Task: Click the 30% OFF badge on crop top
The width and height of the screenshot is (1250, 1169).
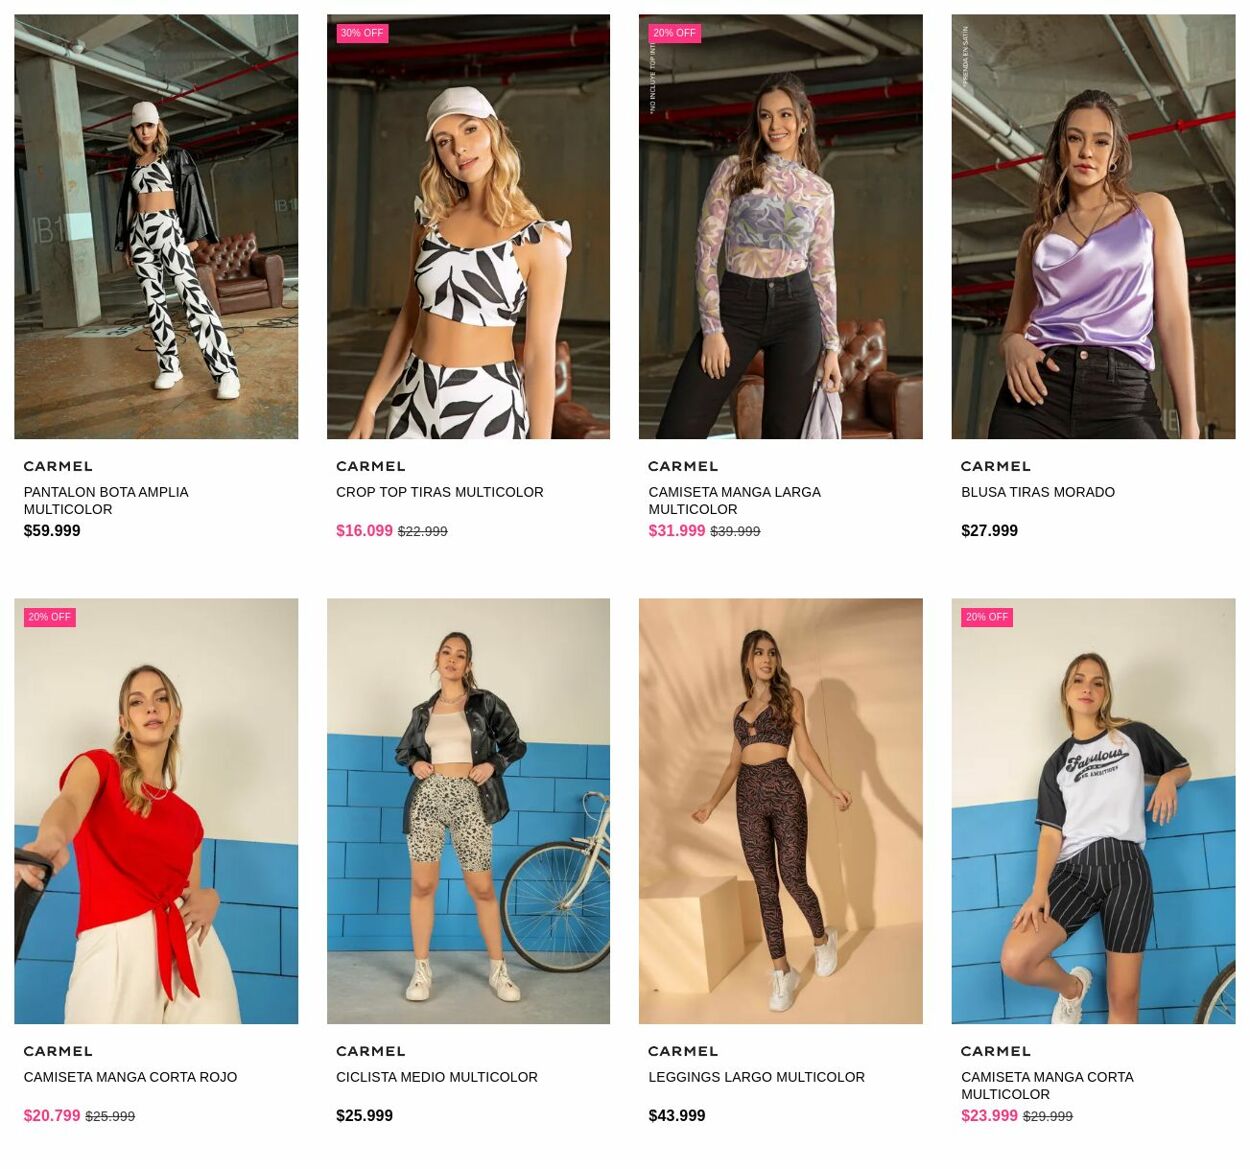Action: [362, 33]
